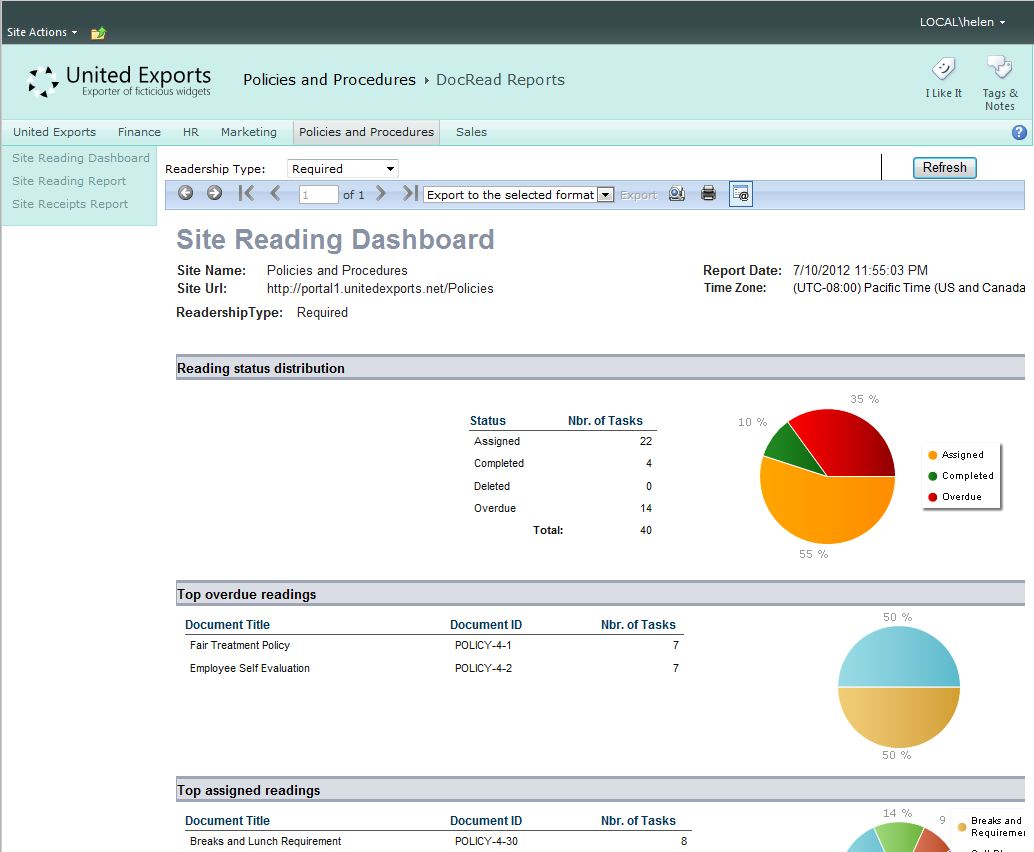Click the United Exports logo
This screenshot has width=1034, height=852.
point(119,81)
